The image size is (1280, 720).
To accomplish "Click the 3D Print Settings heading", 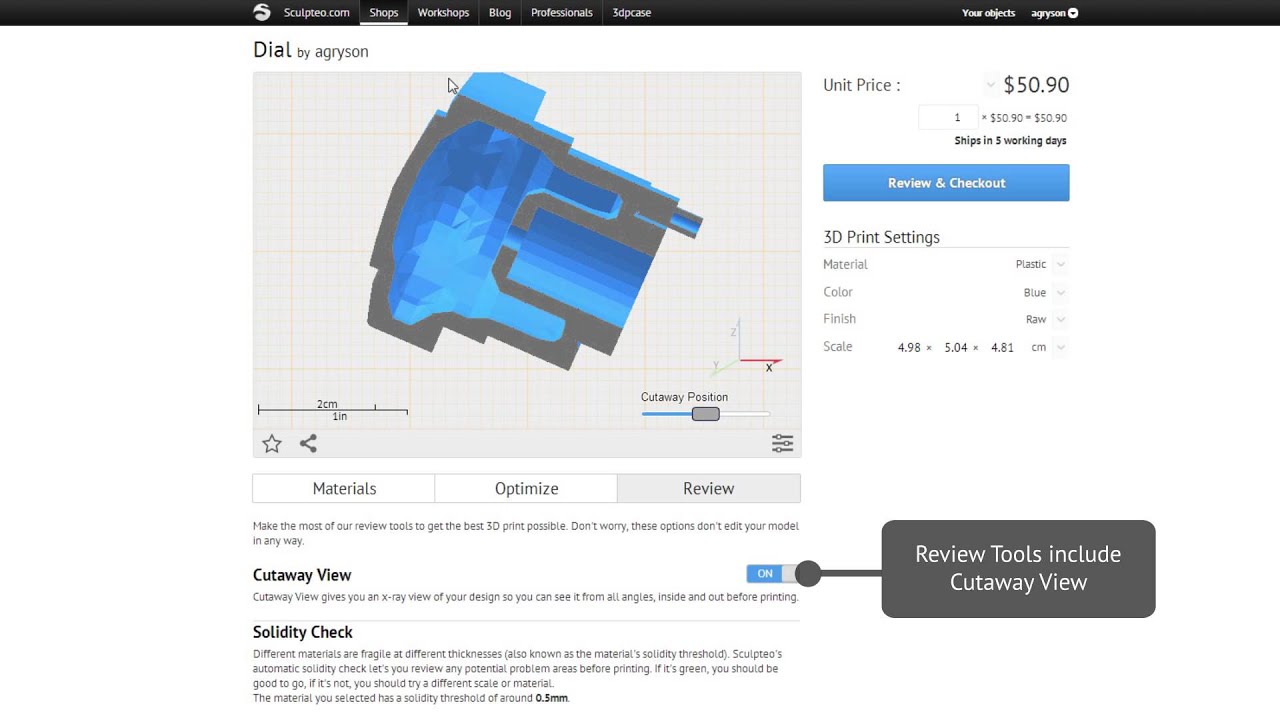I will tap(881, 237).
